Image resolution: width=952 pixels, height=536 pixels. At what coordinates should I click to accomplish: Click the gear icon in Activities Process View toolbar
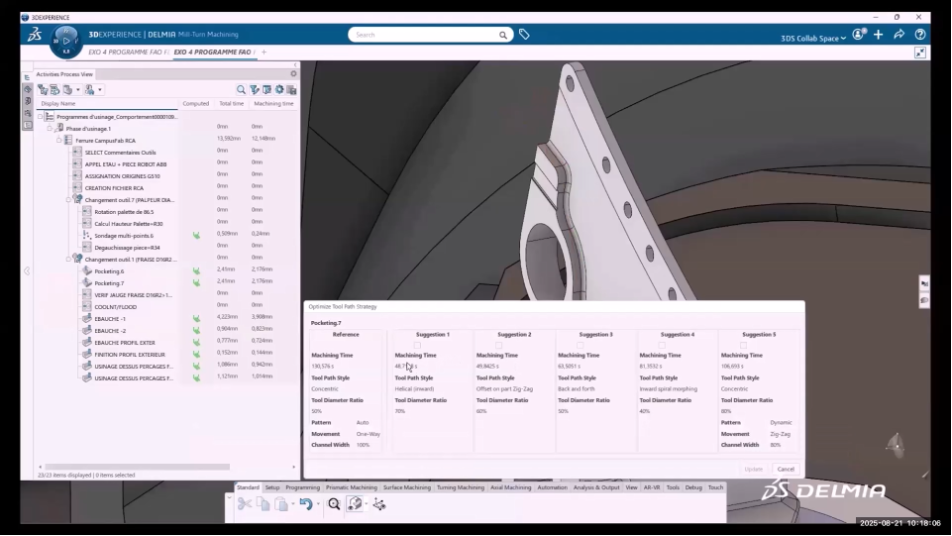(279, 90)
